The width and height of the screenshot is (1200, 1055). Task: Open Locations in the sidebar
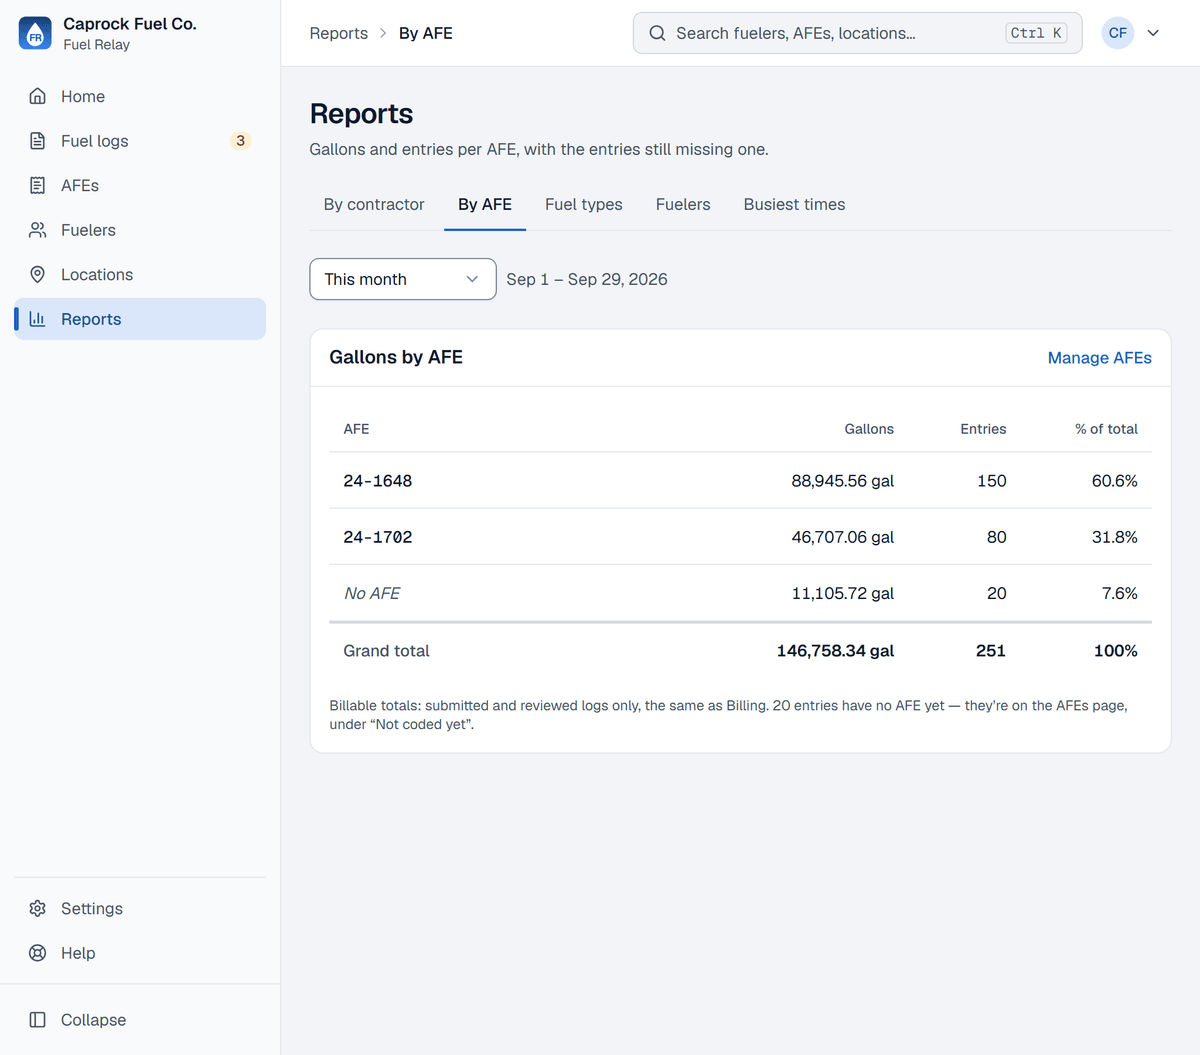(140, 274)
